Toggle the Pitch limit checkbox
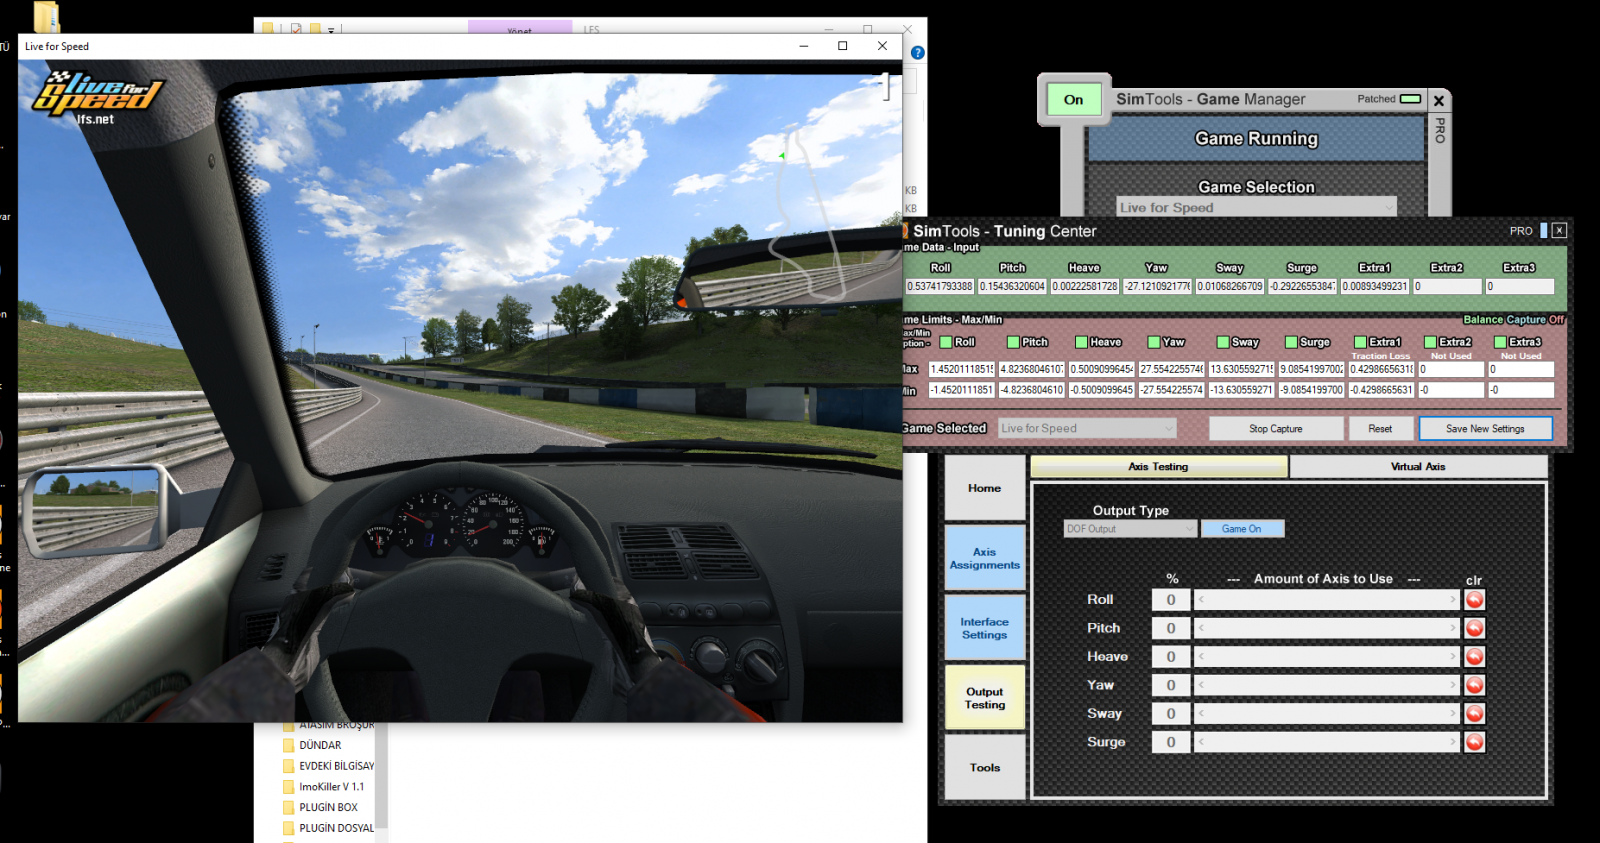Screen dimensions: 1600x843 coord(1014,342)
